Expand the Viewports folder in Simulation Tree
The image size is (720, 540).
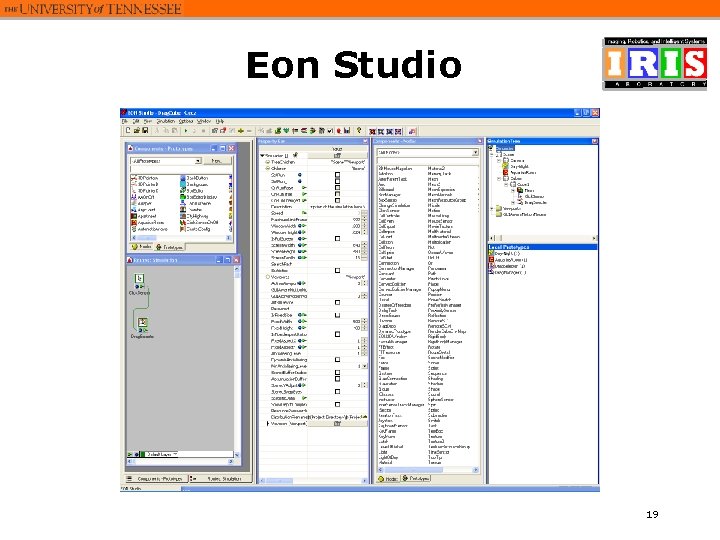492,208
